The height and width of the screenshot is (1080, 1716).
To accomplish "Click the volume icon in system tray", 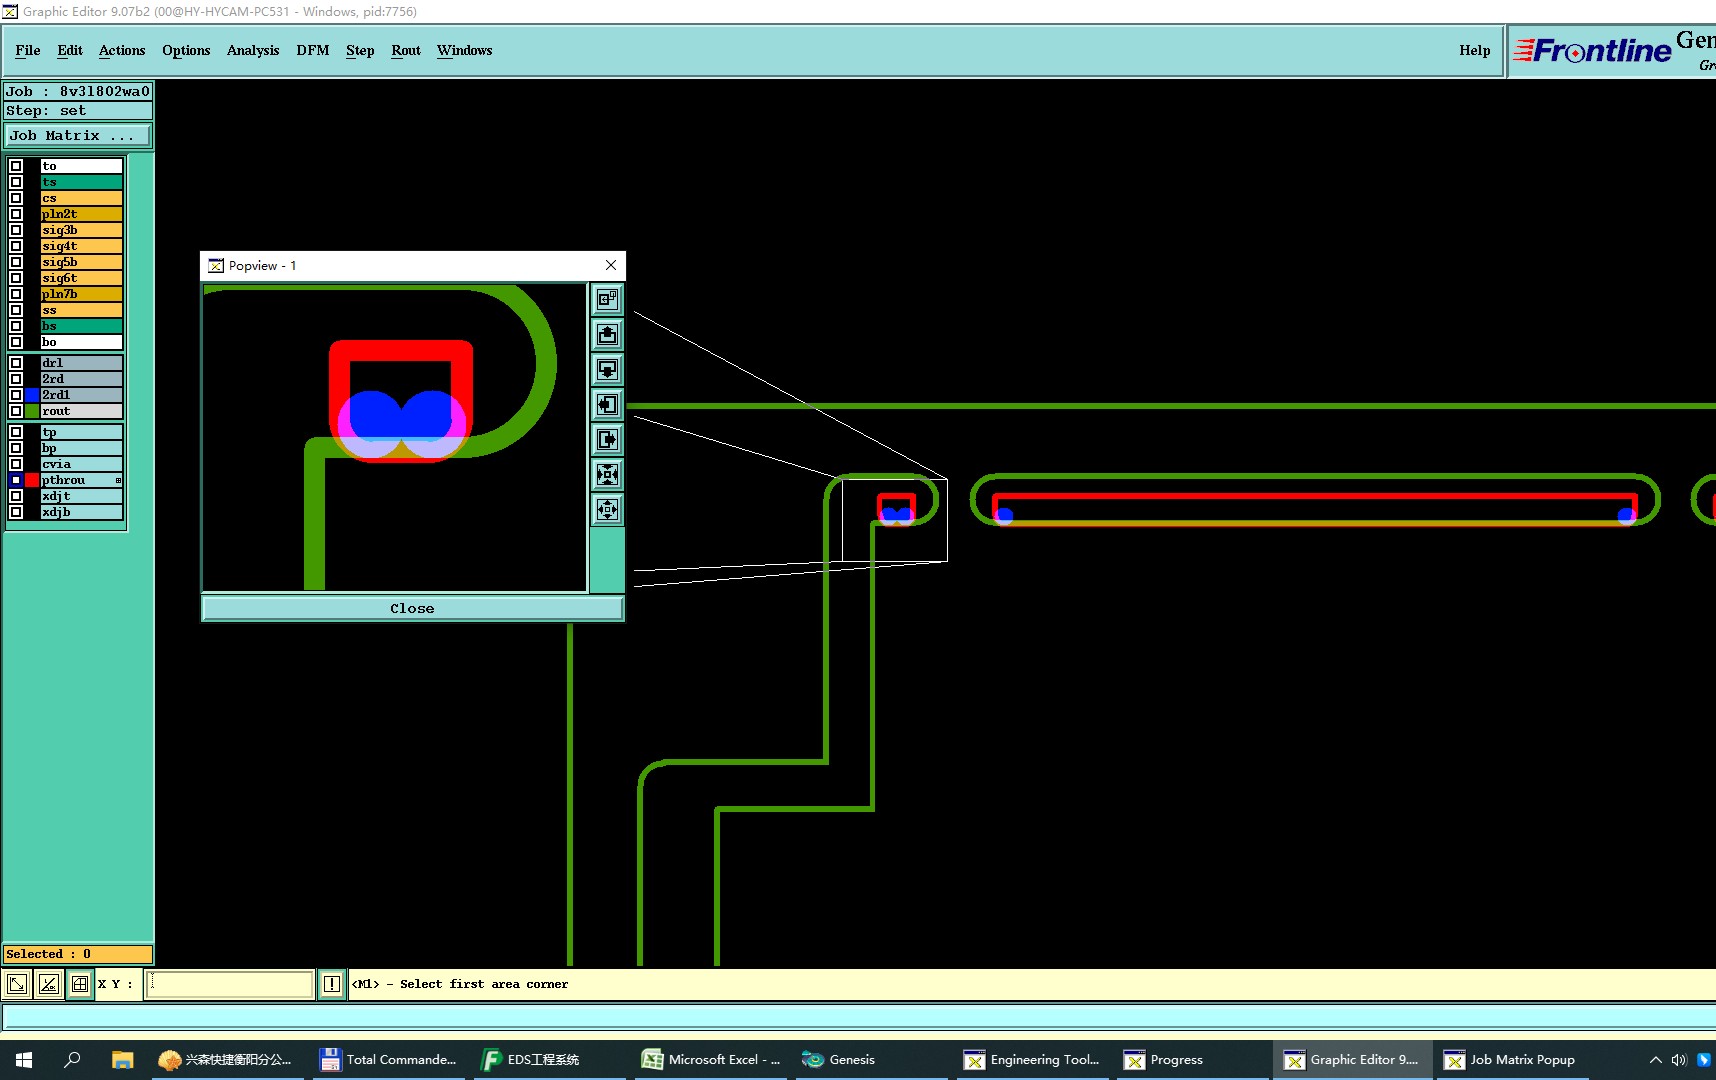I will [x=1679, y=1060].
